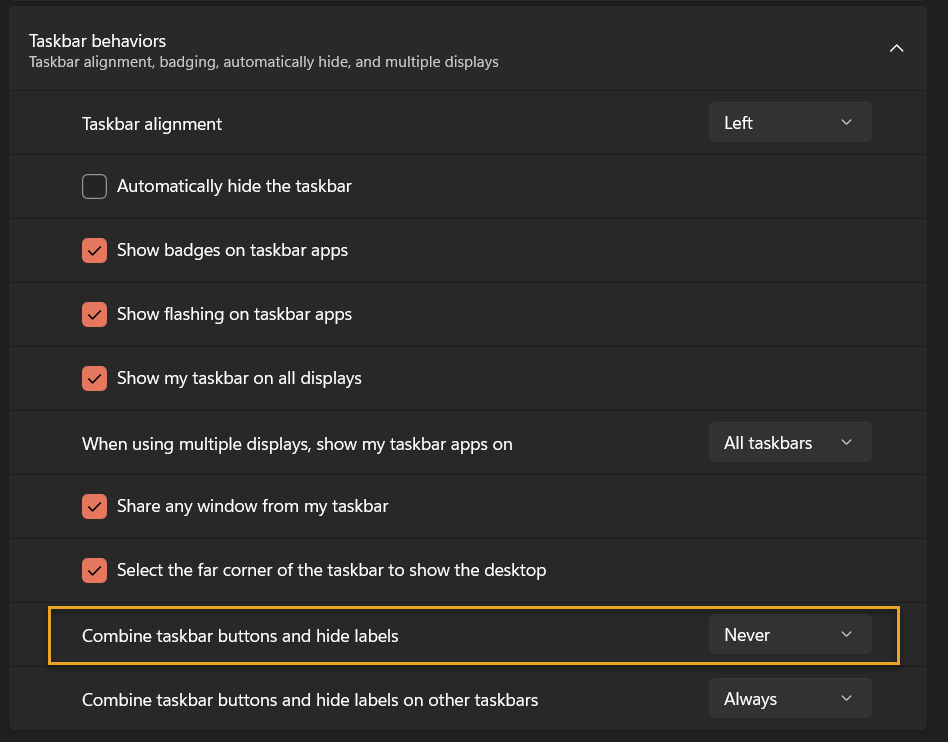Uncheck Show badges on taskbar apps
The width and height of the screenshot is (948, 742).
click(x=94, y=250)
